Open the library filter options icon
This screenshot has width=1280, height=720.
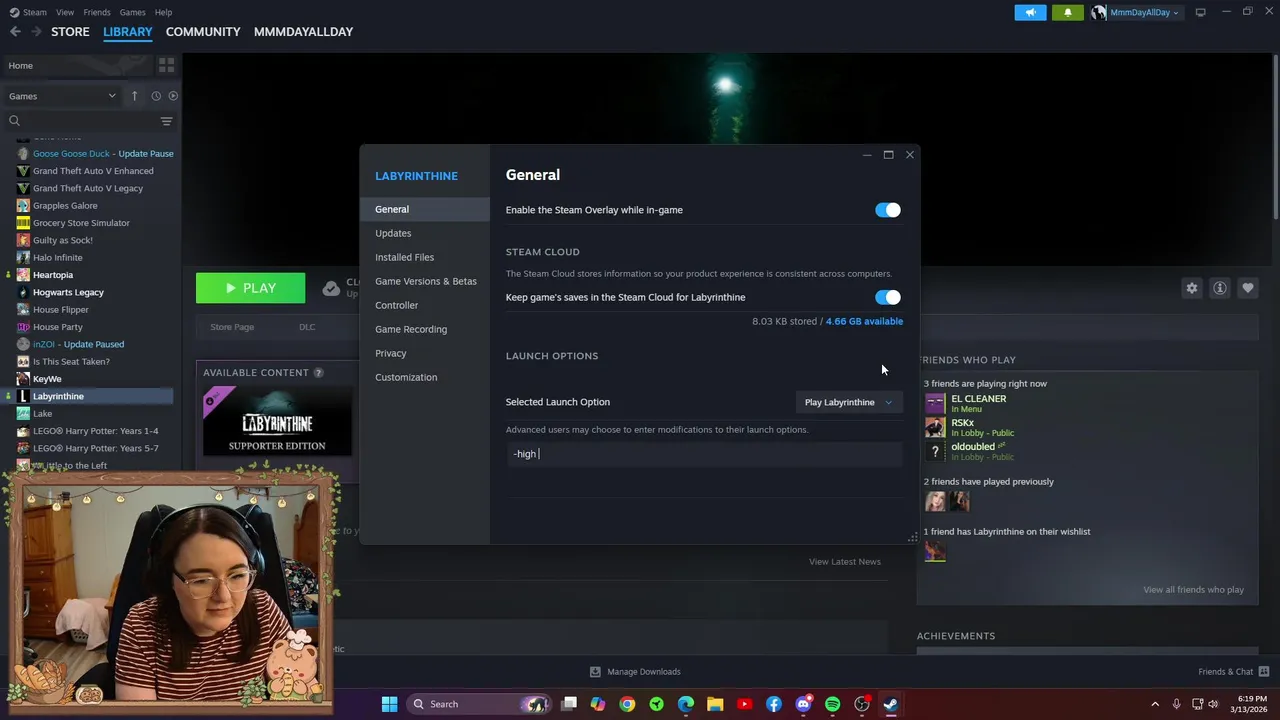tap(166, 121)
